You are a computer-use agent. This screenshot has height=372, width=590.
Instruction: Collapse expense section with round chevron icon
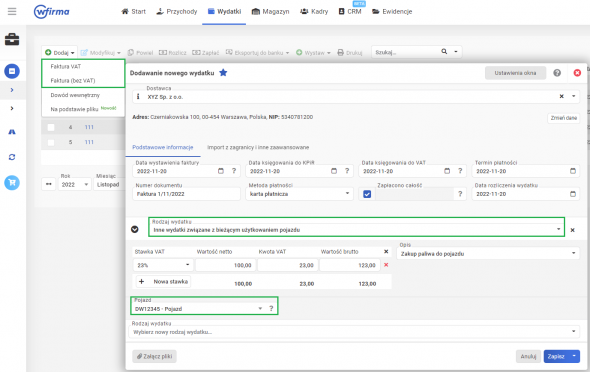point(135,229)
